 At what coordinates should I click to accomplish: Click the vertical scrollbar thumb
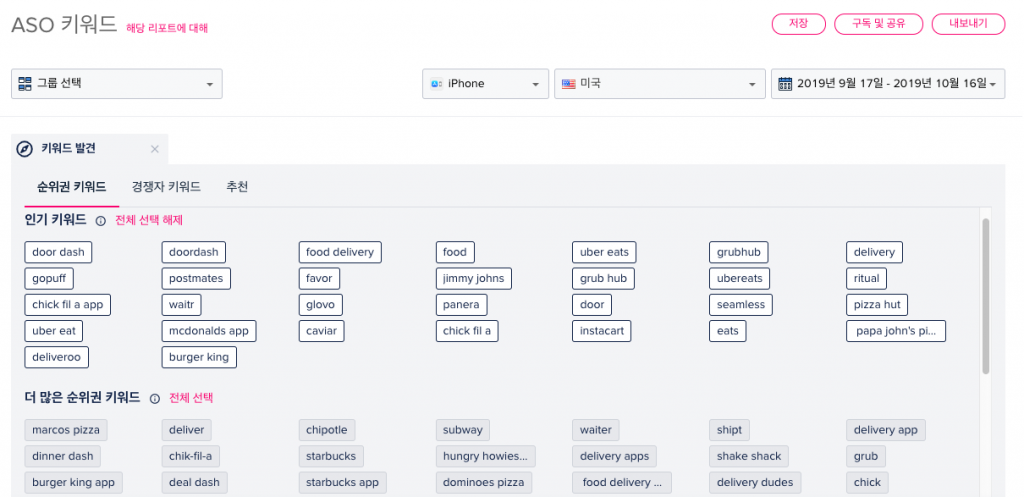(x=985, y=297)
